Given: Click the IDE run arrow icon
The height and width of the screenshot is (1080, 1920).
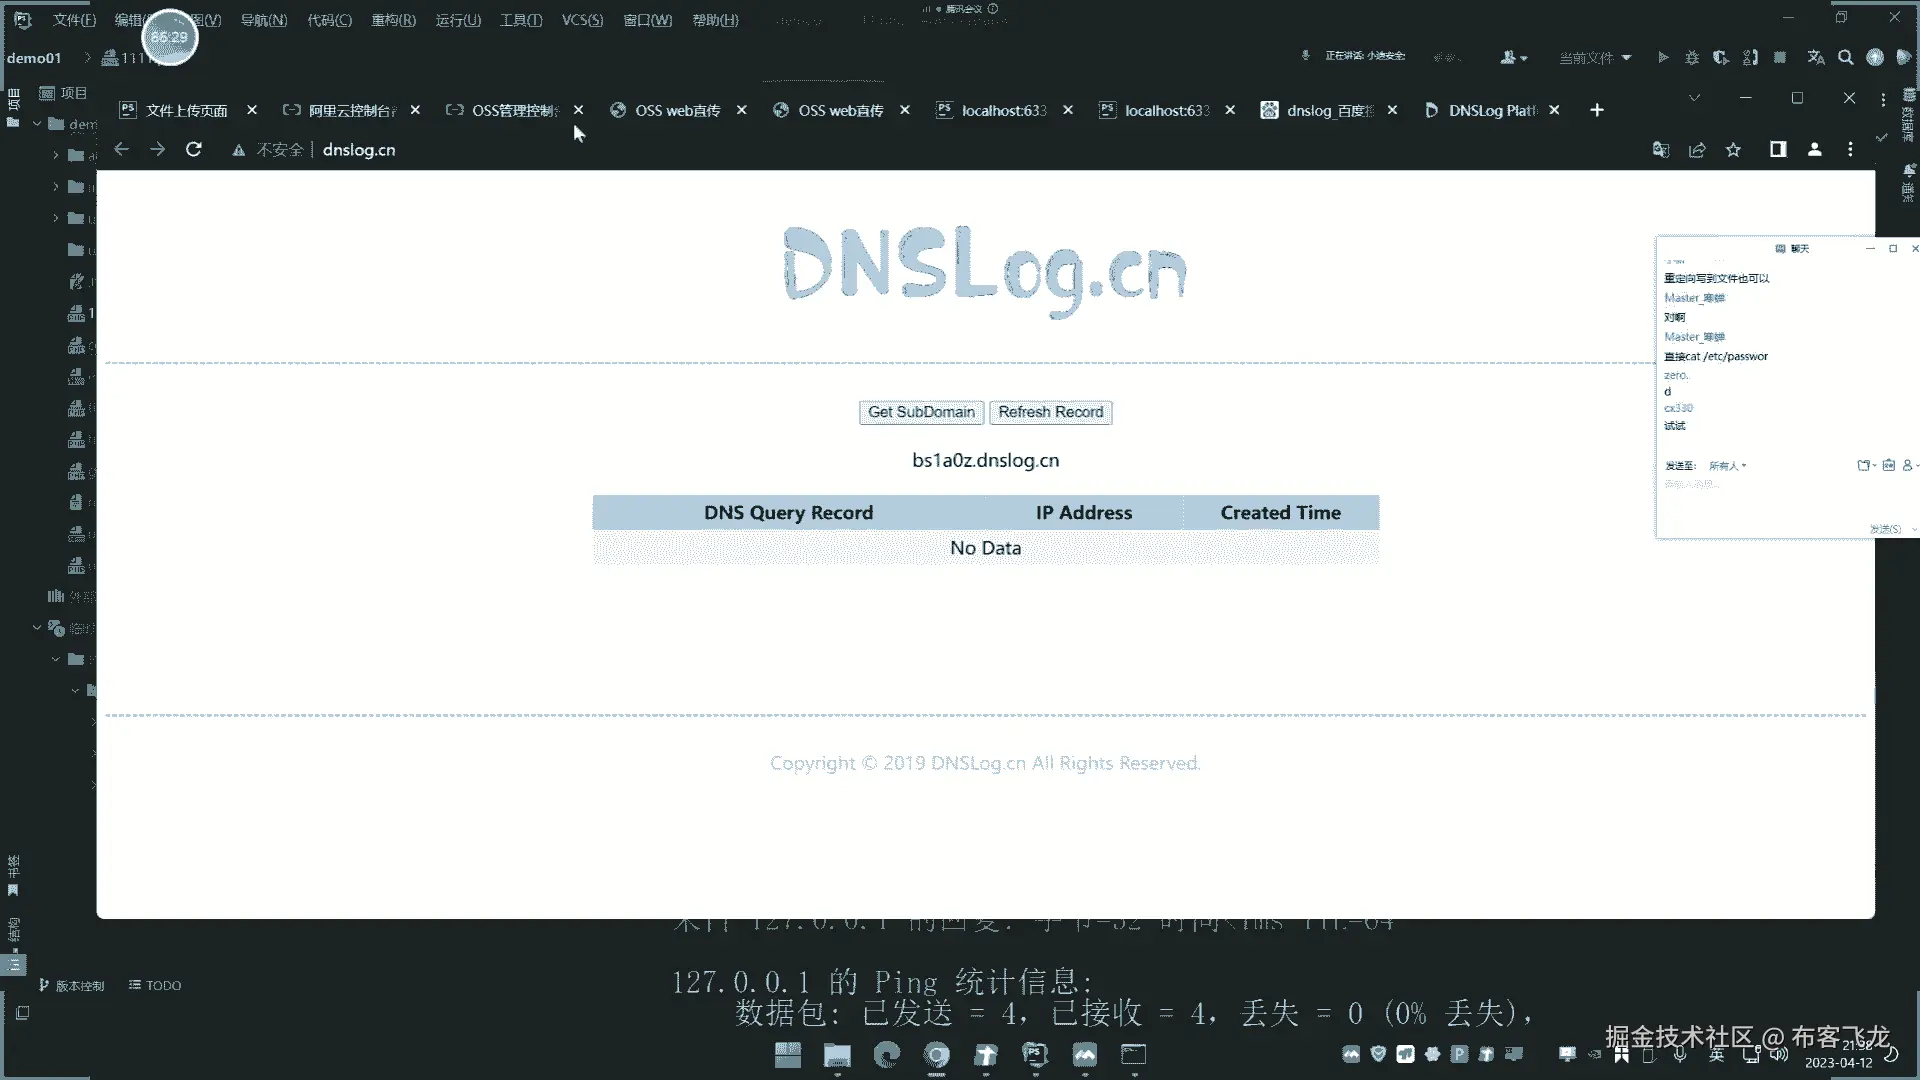Looking at the screenshot, I should [x=1663, y=57].
